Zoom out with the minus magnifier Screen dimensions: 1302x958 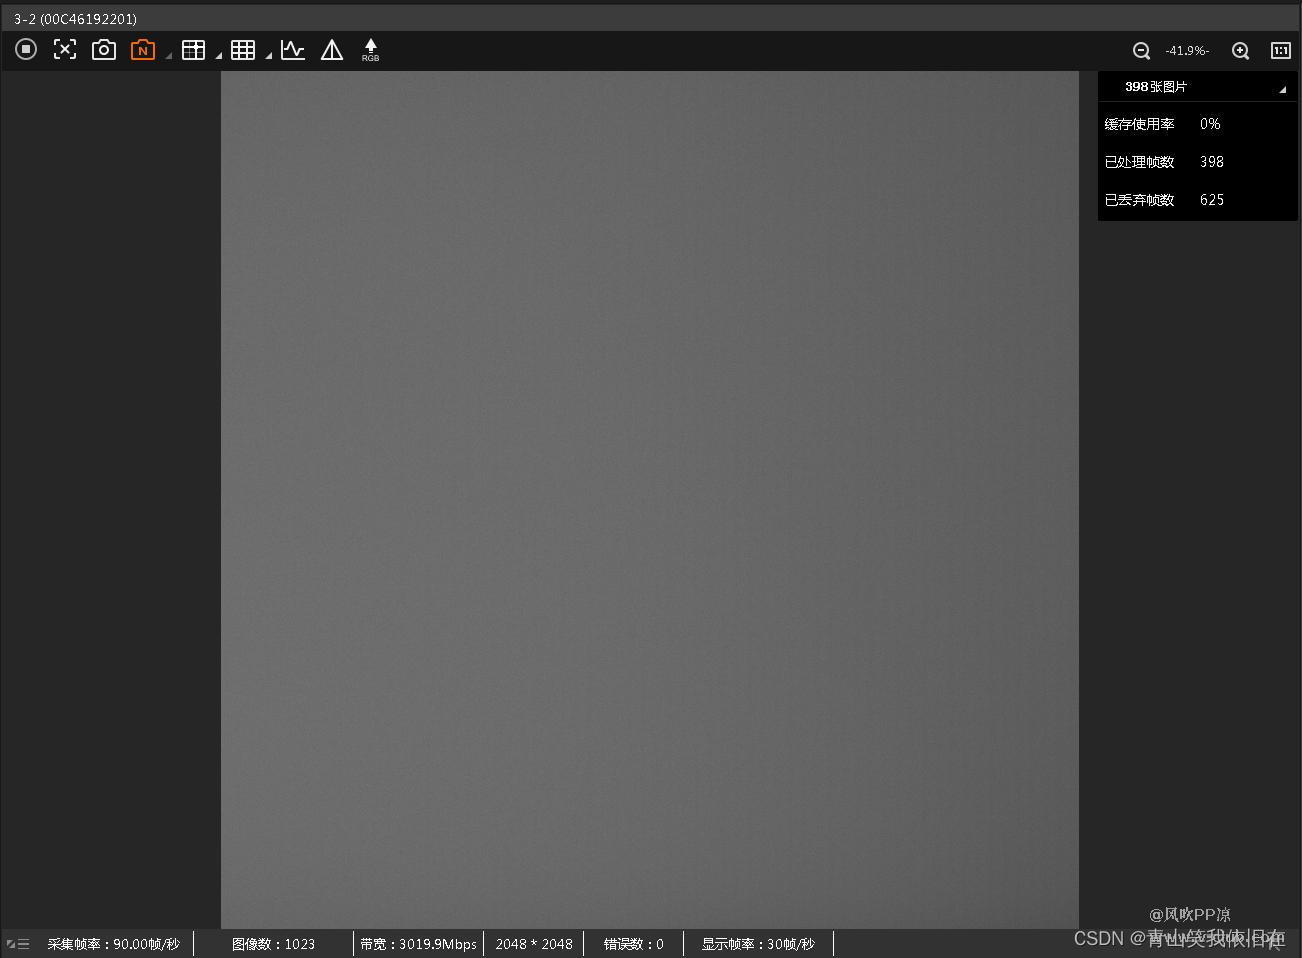click(1141, 51)
